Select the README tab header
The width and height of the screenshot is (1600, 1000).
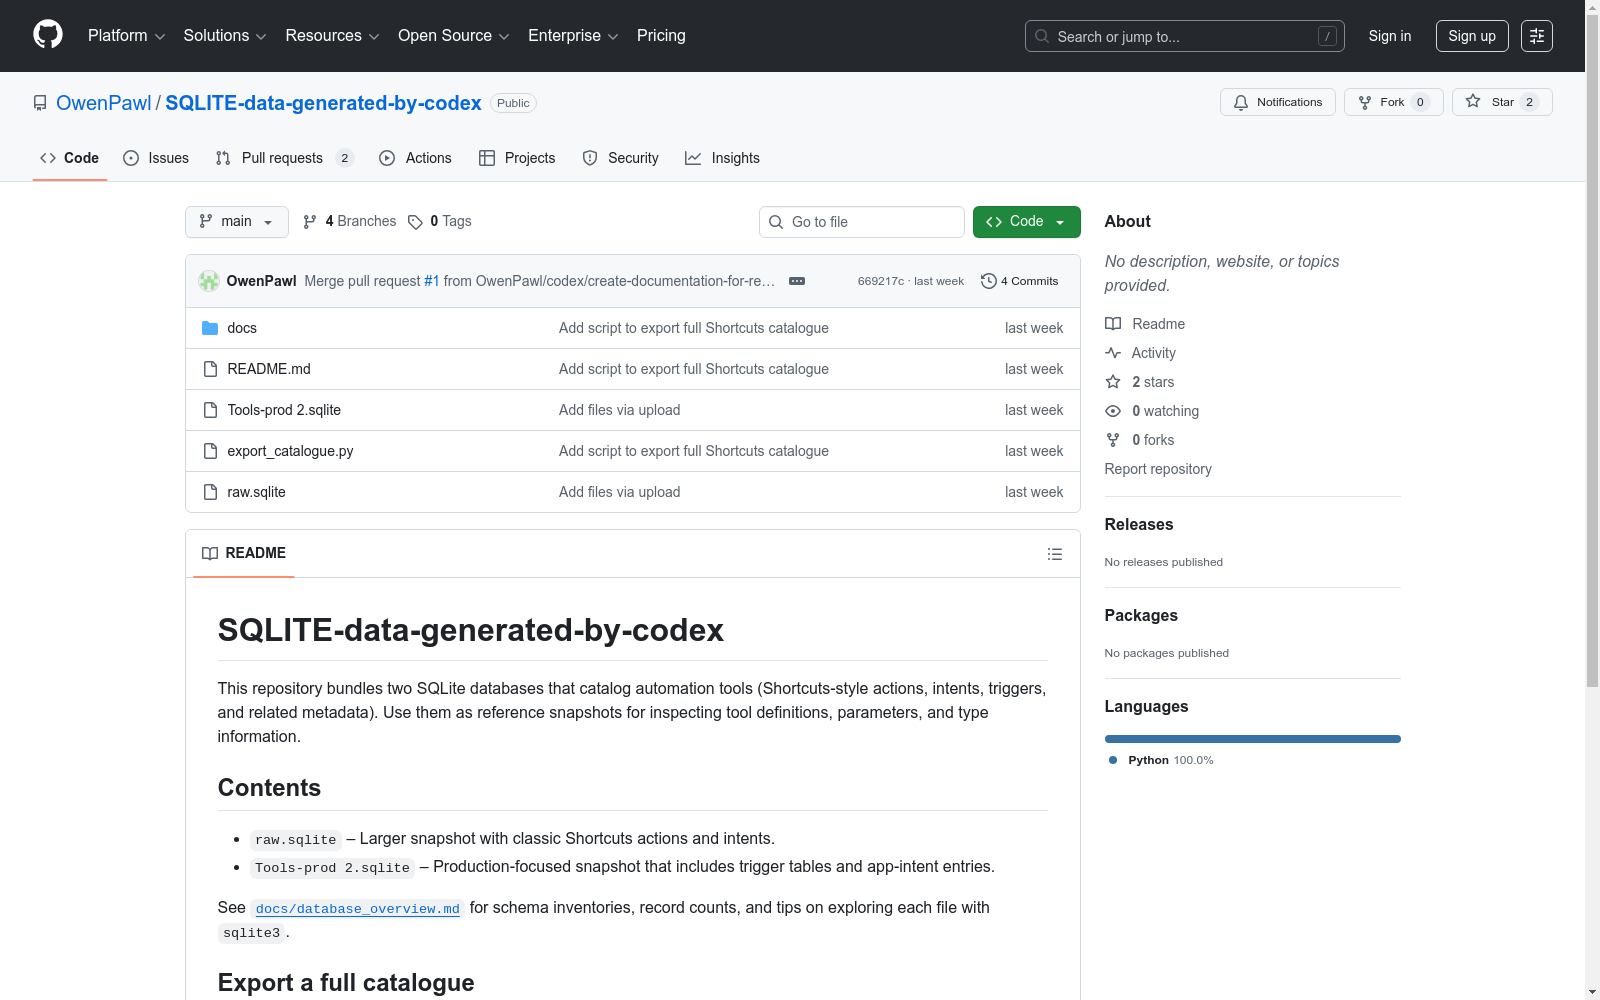click(x=244, y=553)
